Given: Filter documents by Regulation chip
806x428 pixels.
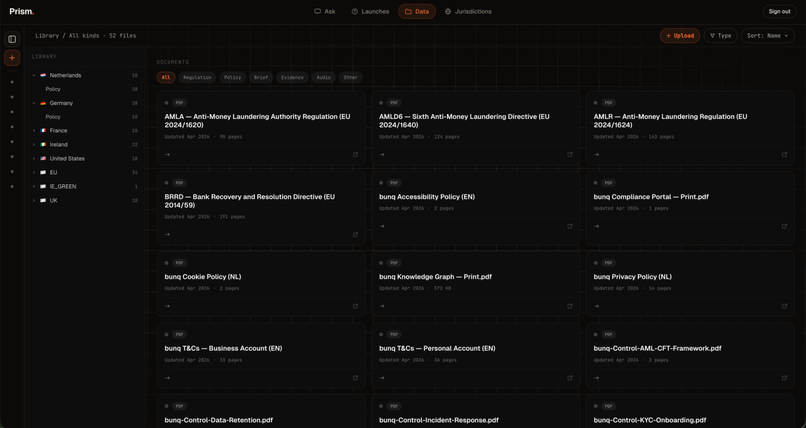Looking at the screenshot, I should coord(197,78).
